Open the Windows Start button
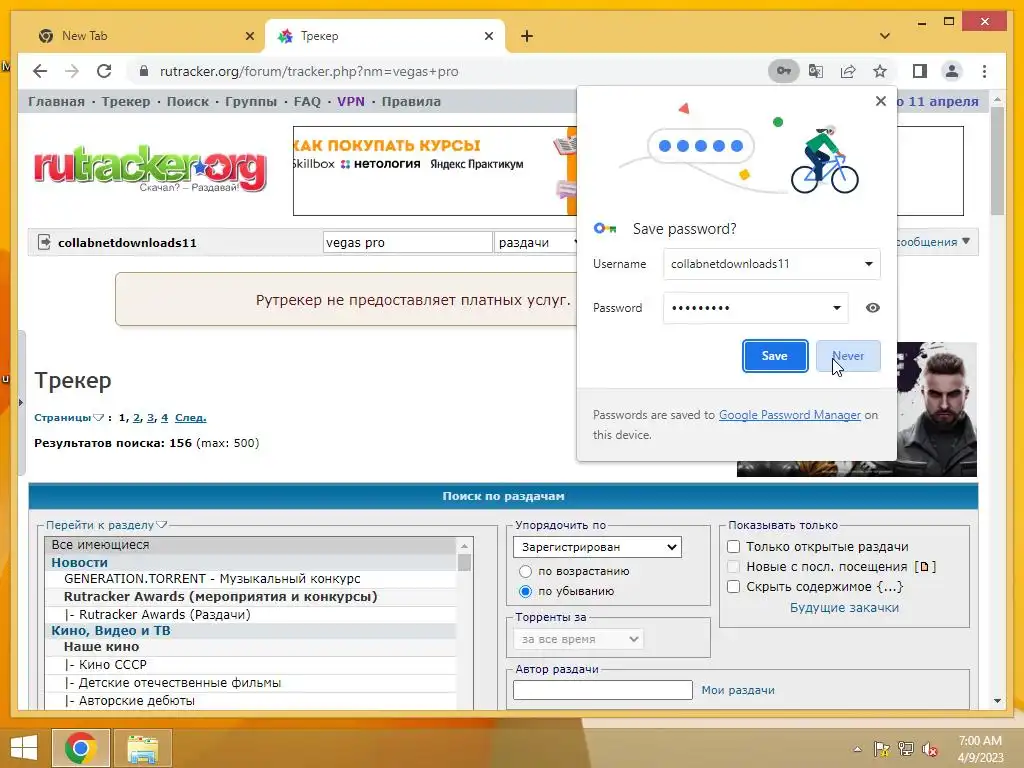Screen dimensions: 1024x768 tap(24, 748)
